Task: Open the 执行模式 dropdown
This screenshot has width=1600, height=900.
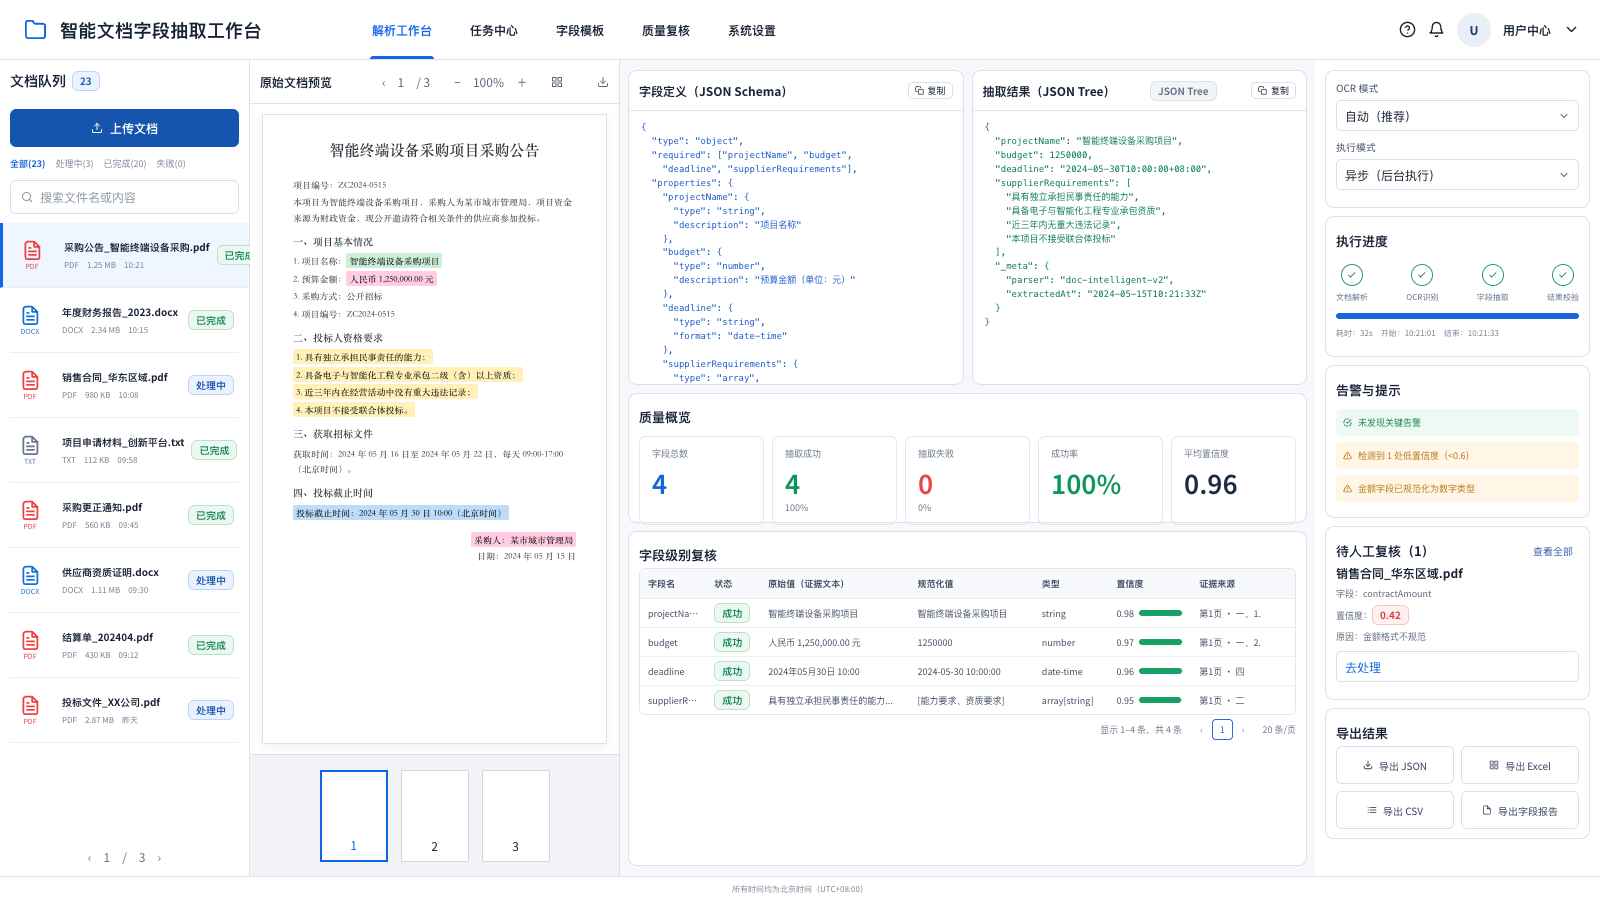Action: click(x=1457, y=175)
